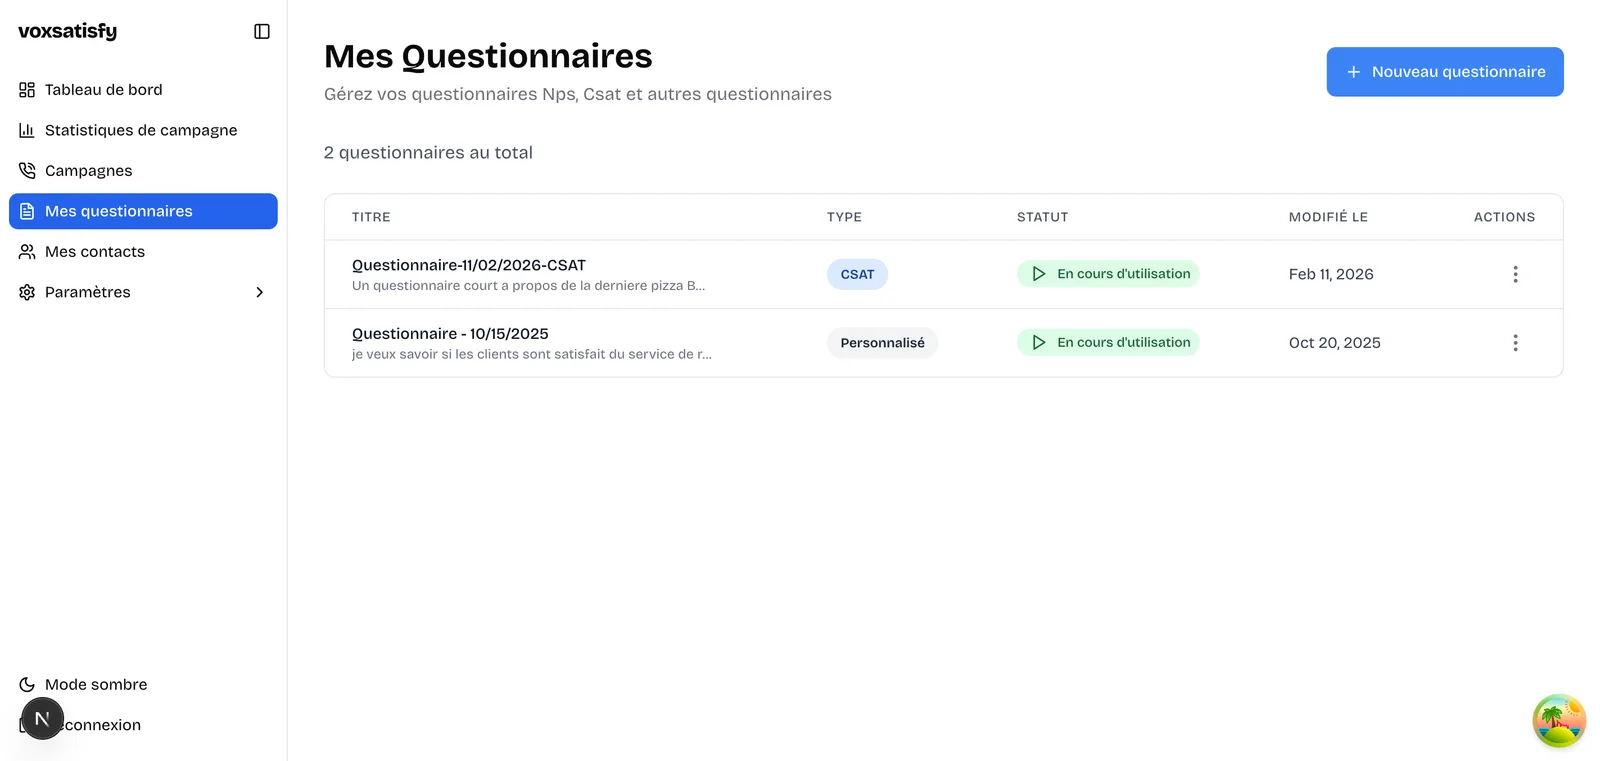Viewport: 1600px width, 761px height.
Task: Open actions menu for Questionnaire-11/02/2026-CSAT
Action: click(1515, 274)
